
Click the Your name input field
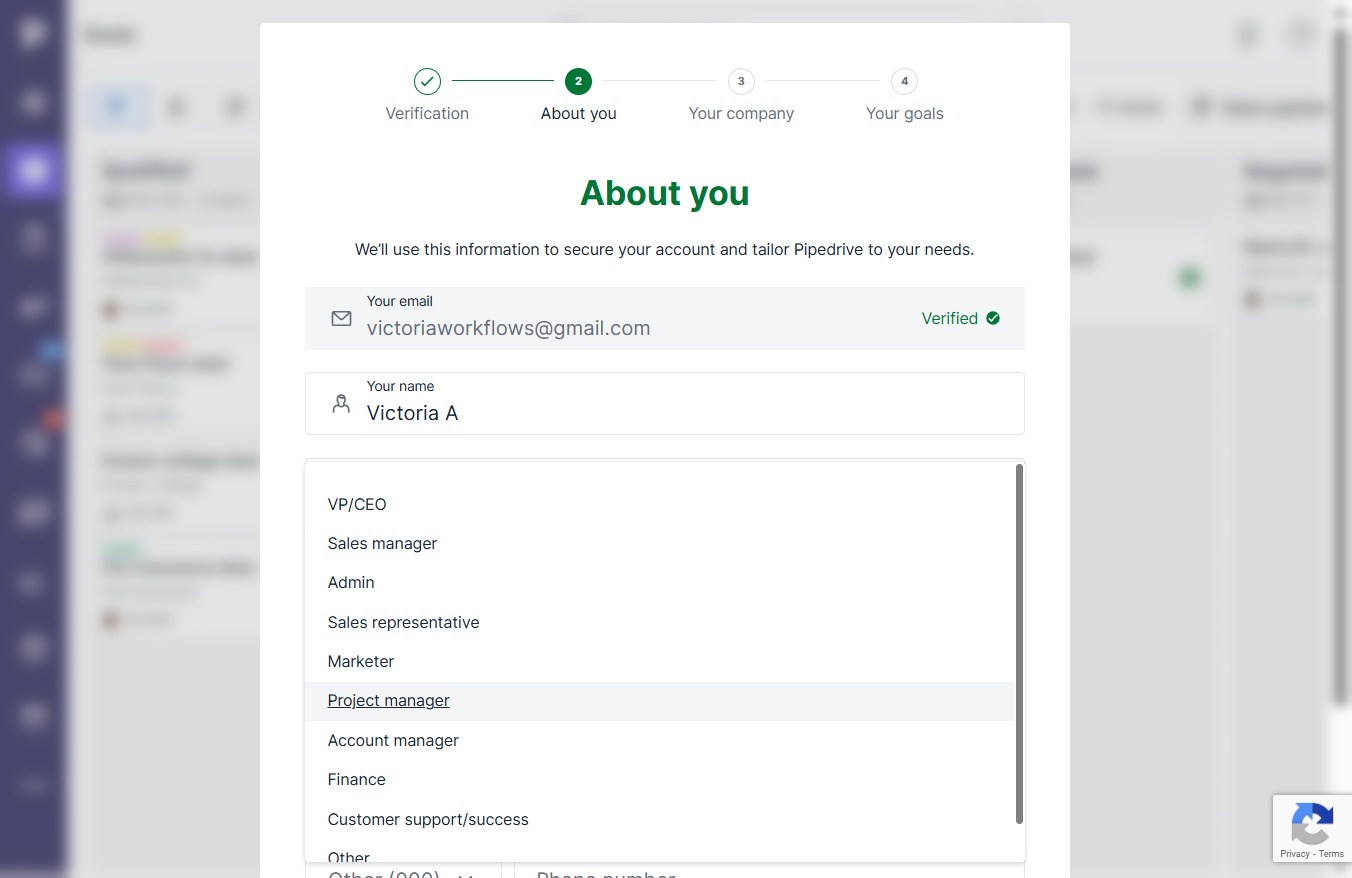click(x=665, y=403)
